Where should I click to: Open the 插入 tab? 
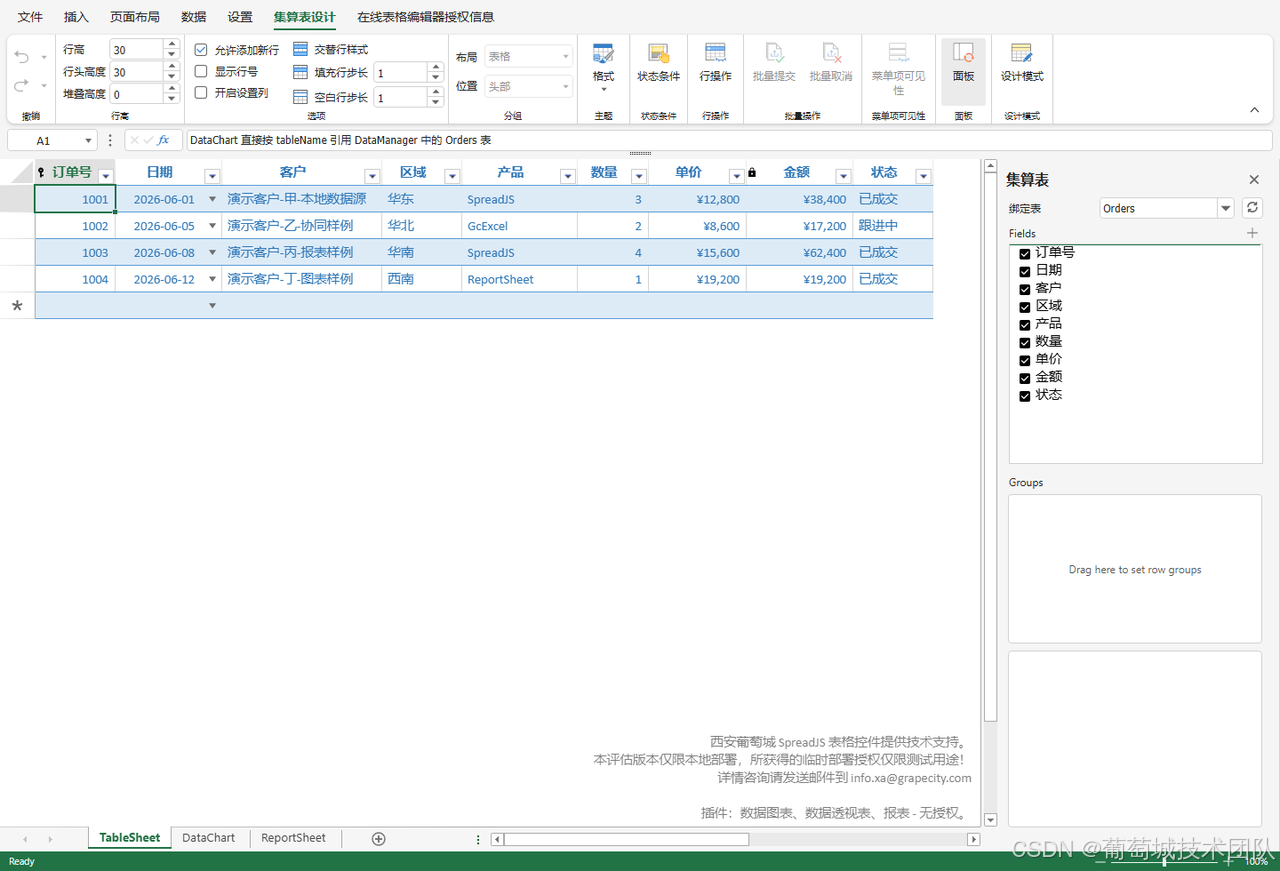point(76,17)
